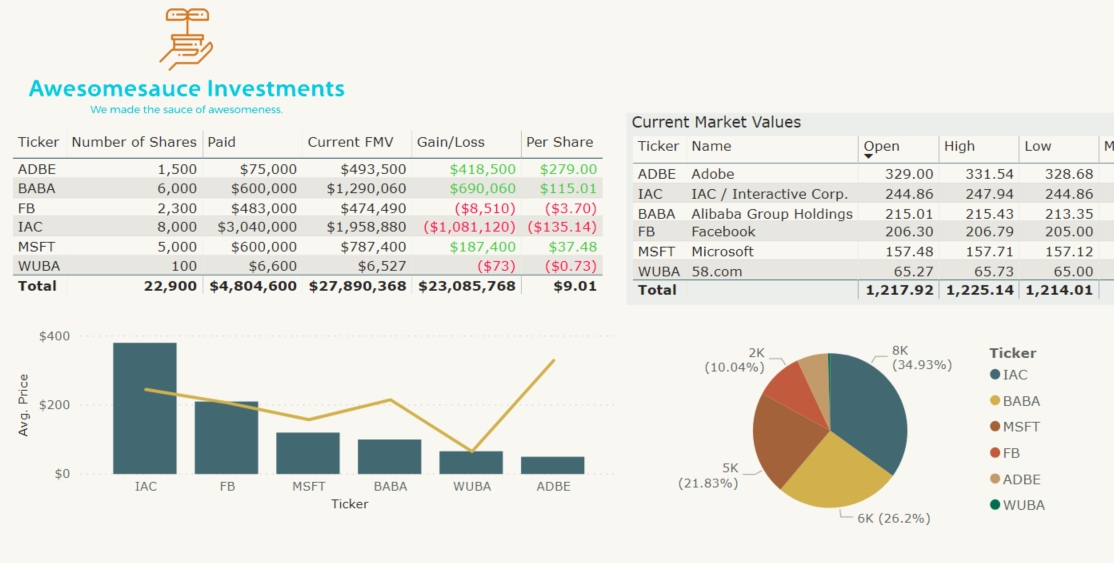This screenshot has width=1114, height=563.
Task: Click the ADBE bar in bar chart
Action: (x=553, y=465)
